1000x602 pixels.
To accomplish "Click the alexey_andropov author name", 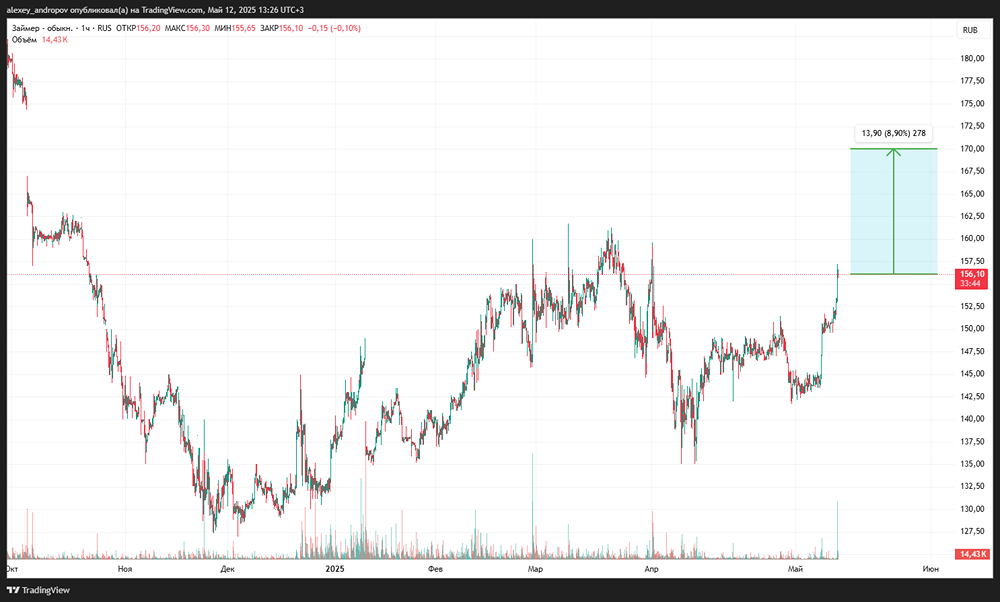I will point(38,10).
